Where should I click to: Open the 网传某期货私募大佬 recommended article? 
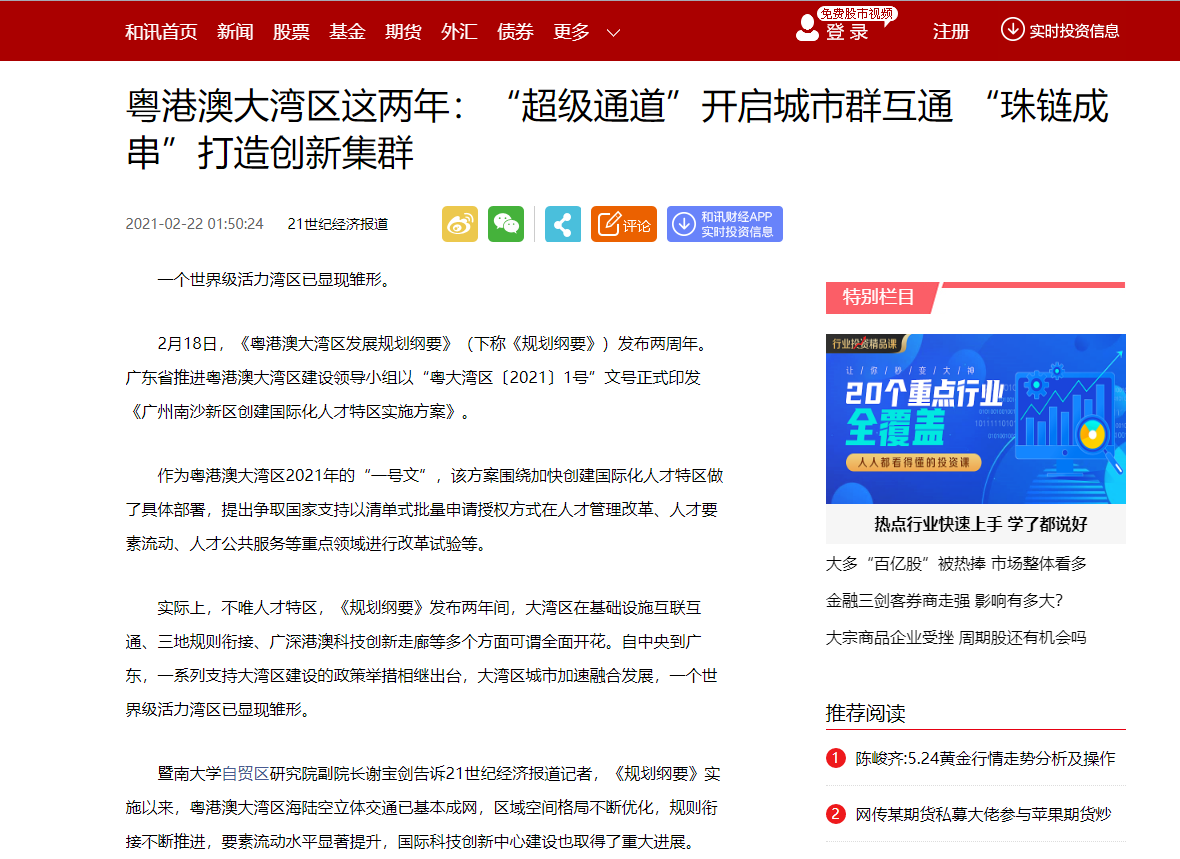click(983, 814)
